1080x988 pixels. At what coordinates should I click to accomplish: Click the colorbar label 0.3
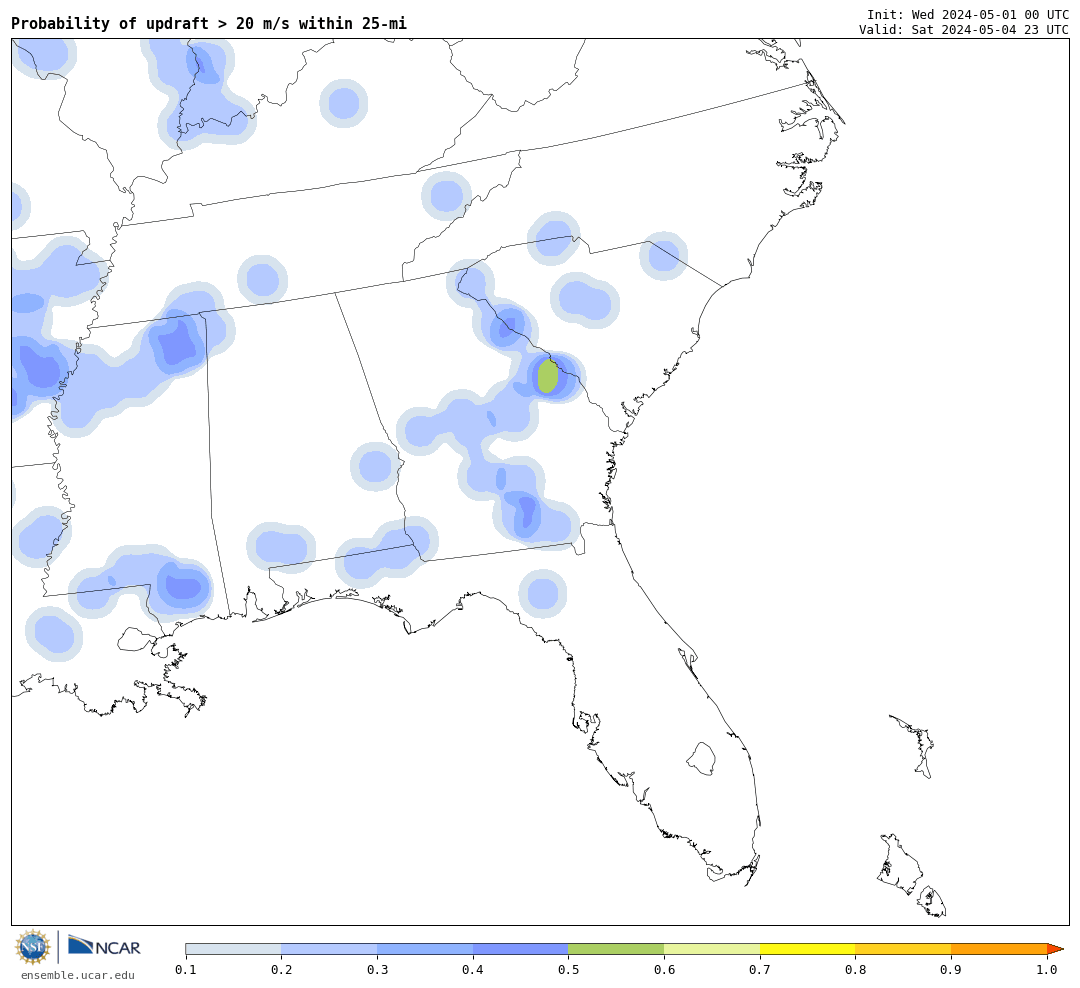pyautogui.click(x=377, y=969)
